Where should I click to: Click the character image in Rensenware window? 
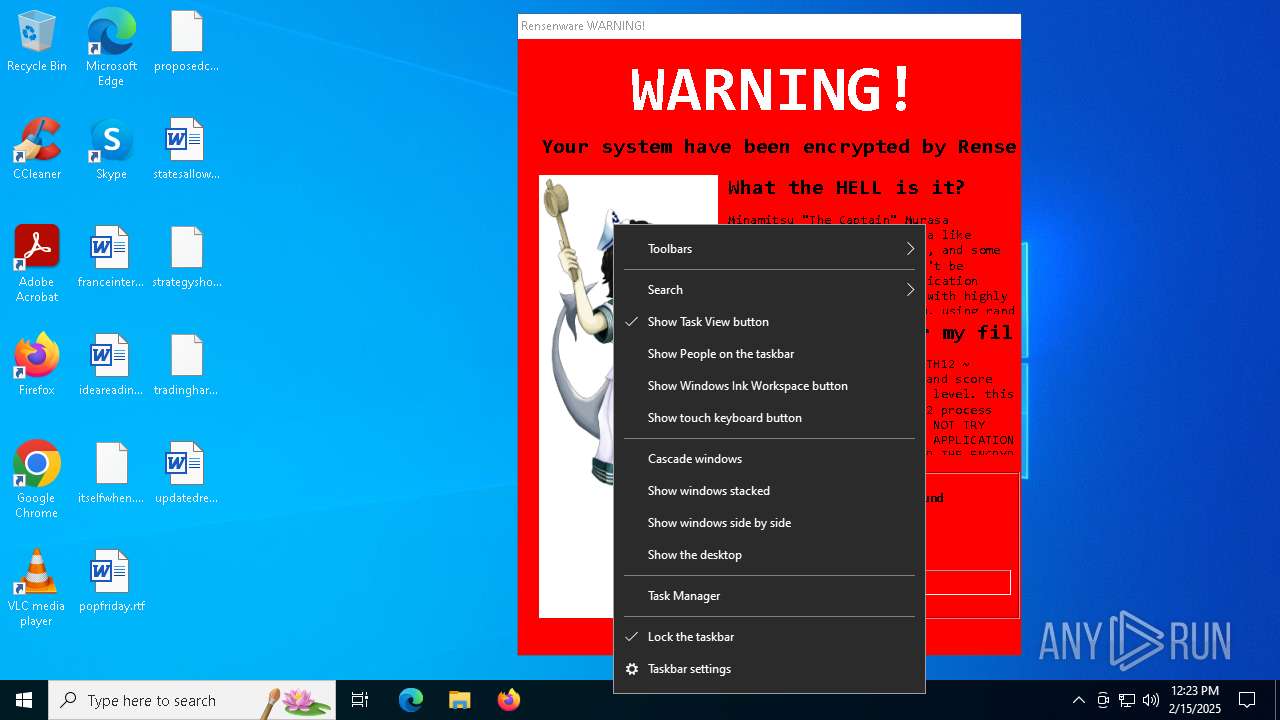[576, 396]
